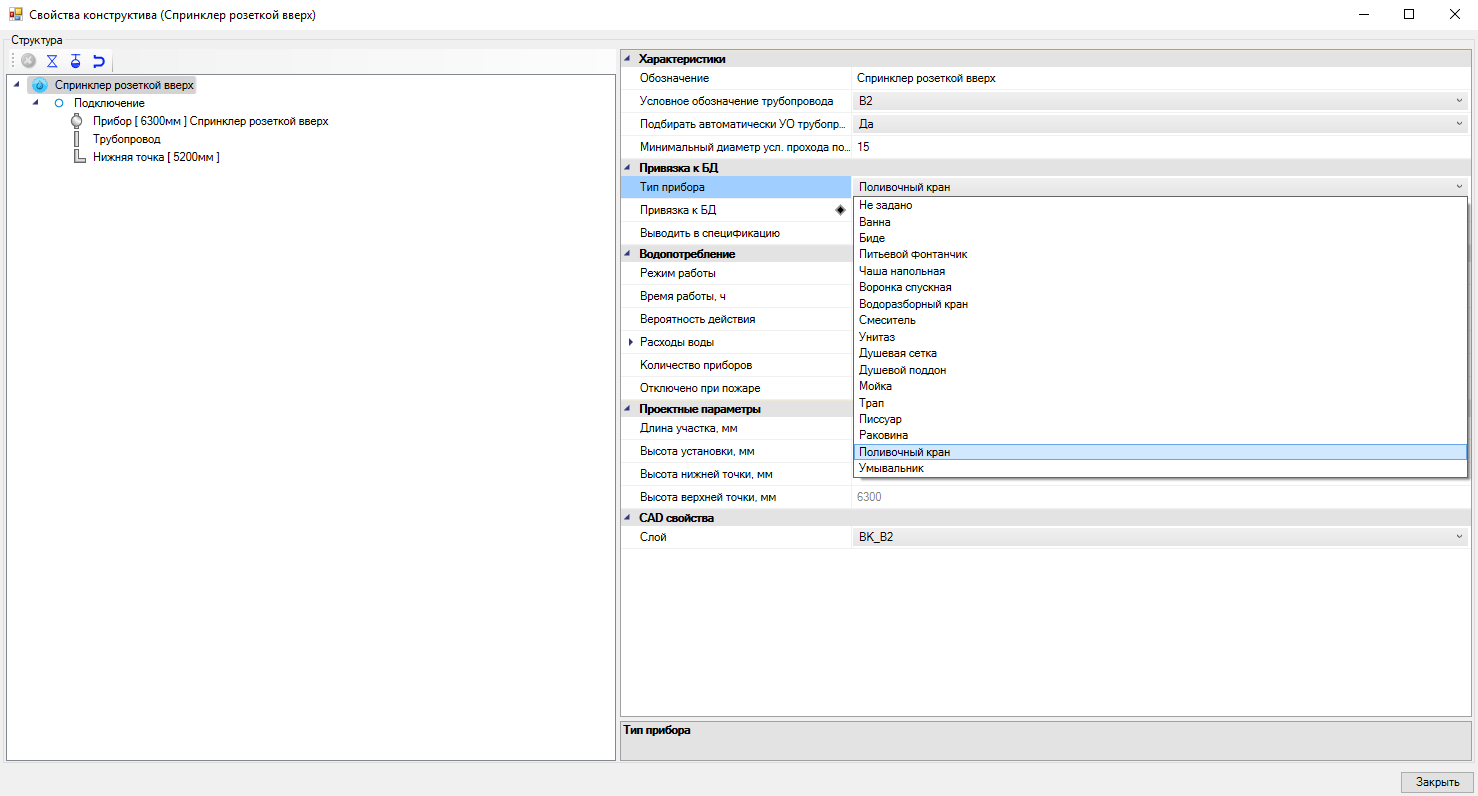Viewport: 1478px width, 796px height.
Task: Collapse the Характеристики section
Action: click(x=628, y=59)
